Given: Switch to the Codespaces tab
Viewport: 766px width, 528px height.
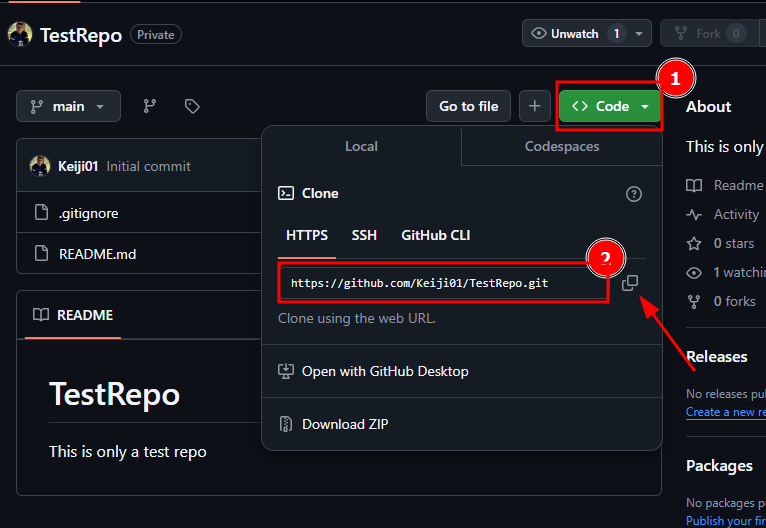Looking at the screenshot, I should click(x=562, y=146).
